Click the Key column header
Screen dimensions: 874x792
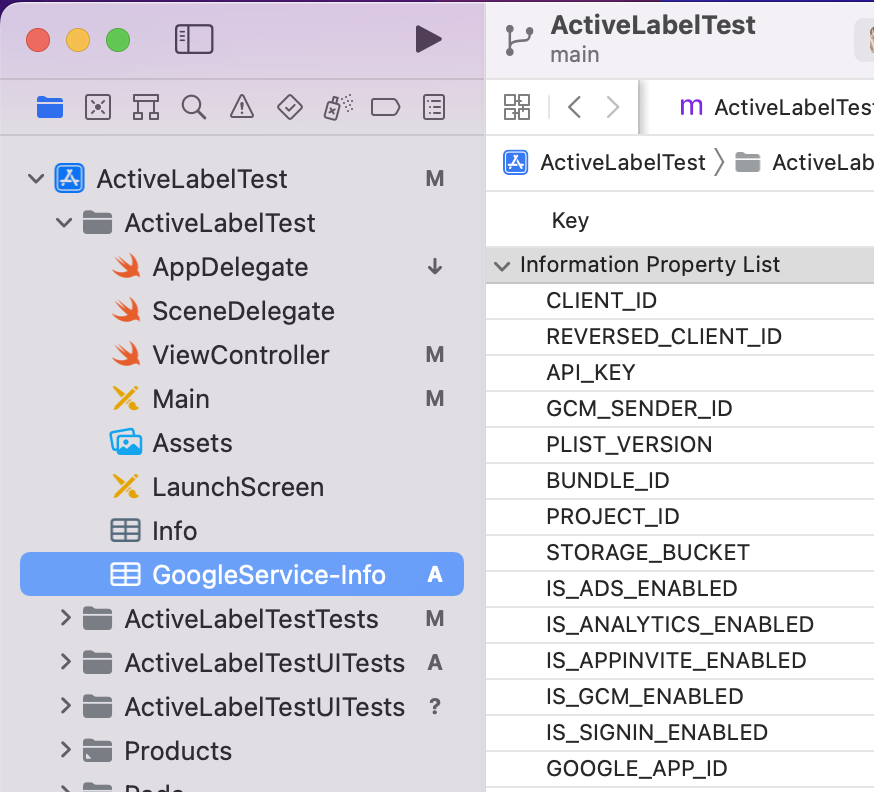(570, 221)
